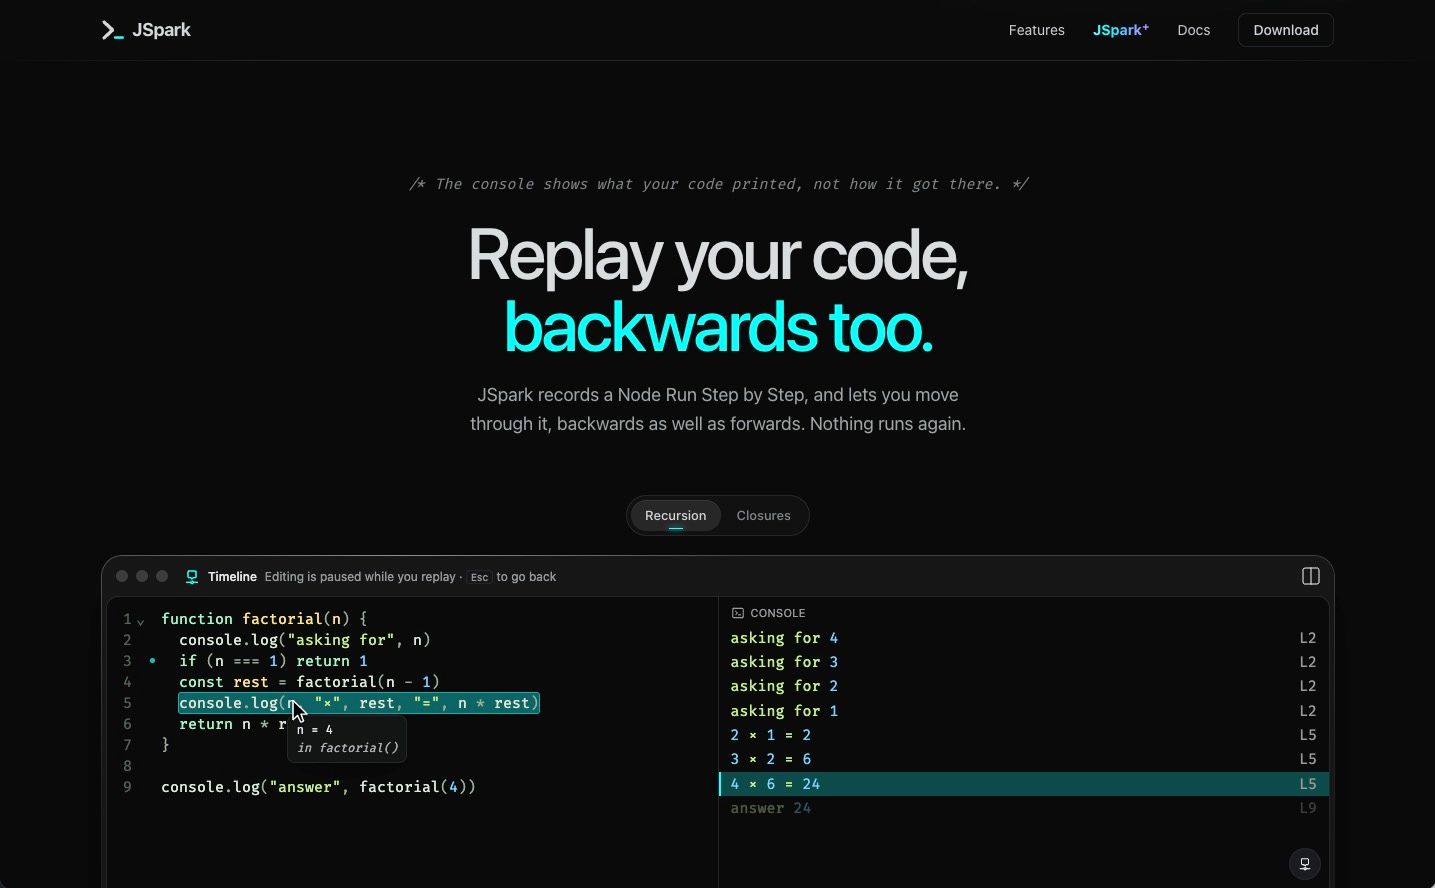Select console row "asking for 2"
The height and width of the screenshot is (888, 1435).
point(1023,686)
